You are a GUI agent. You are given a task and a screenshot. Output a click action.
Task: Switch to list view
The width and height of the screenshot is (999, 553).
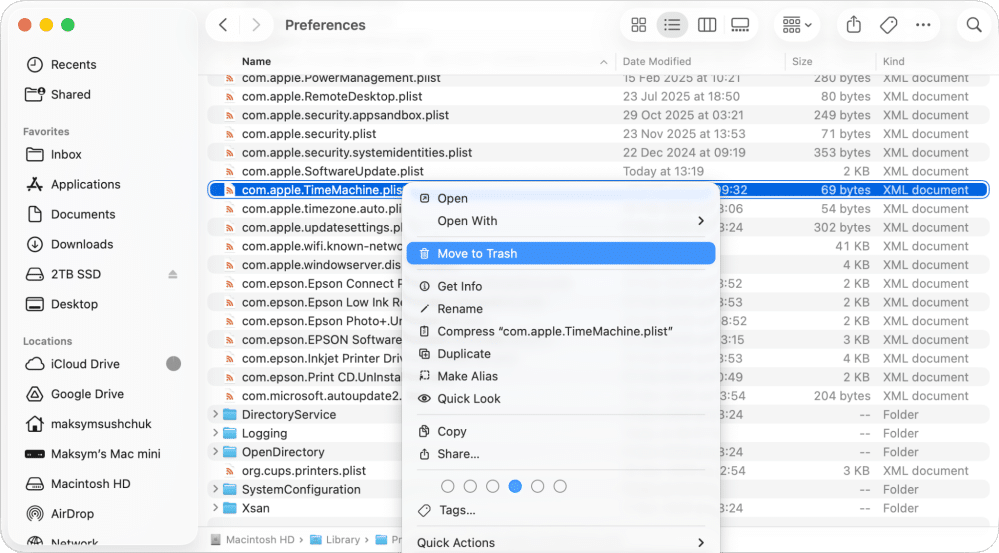tap(672, 25)
